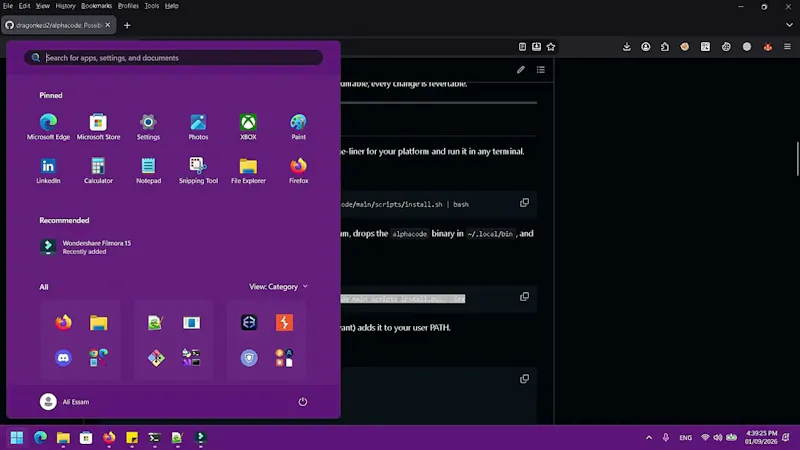Open File Explorer from the taskbar
This screenshot has height=450, width=800.
tap(63, 437)
